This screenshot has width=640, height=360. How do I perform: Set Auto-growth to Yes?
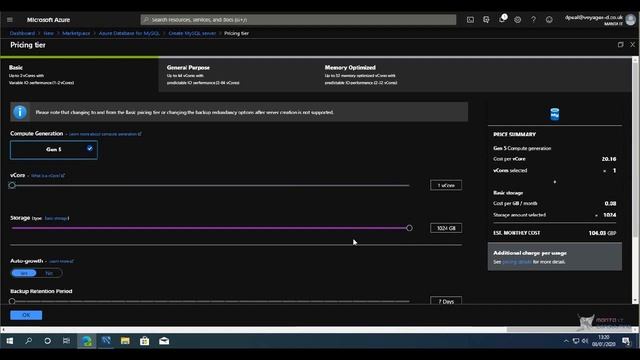24,273
